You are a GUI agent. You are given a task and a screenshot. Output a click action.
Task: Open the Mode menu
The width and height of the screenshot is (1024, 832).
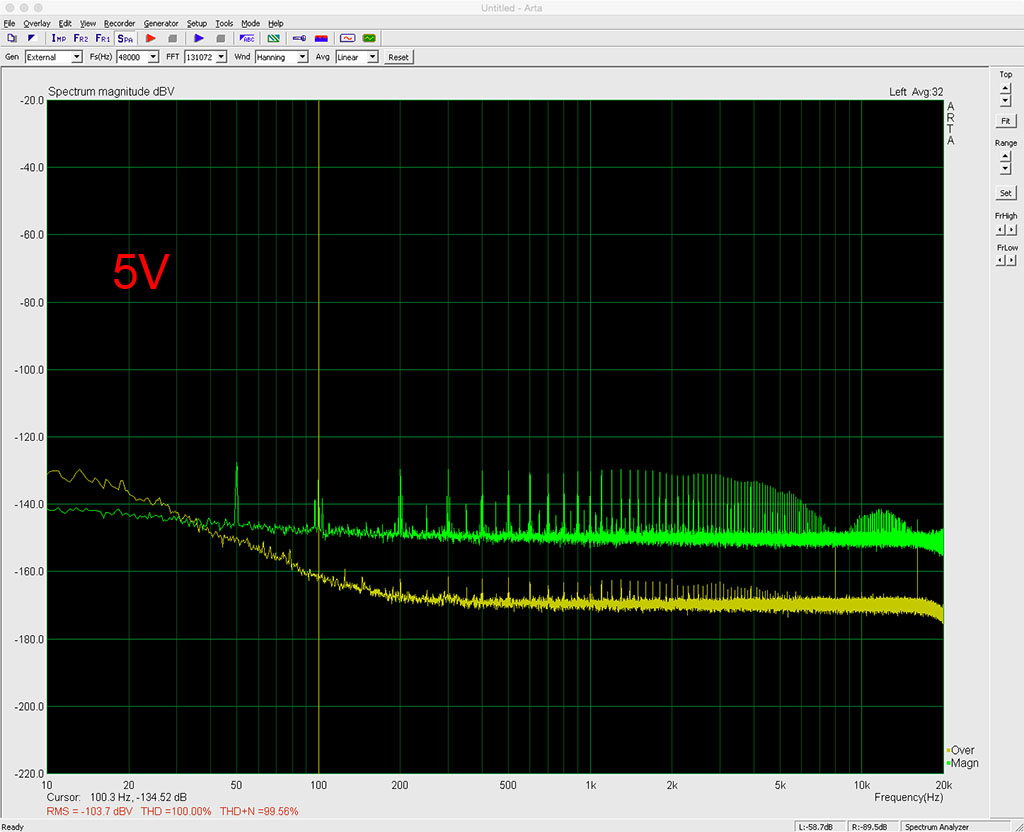(250, 24)
